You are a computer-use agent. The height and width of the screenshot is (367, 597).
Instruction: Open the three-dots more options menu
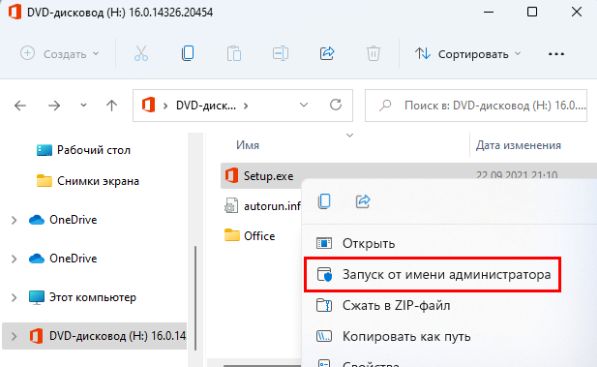pos(556,54)
